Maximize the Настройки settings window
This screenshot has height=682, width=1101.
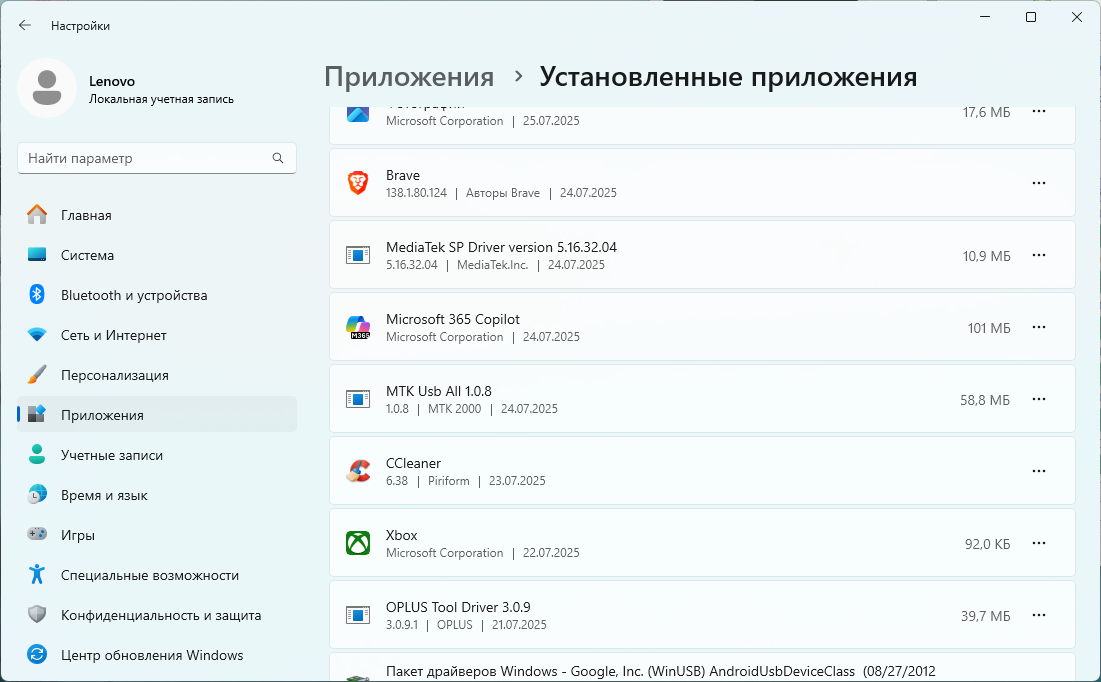1031,18
